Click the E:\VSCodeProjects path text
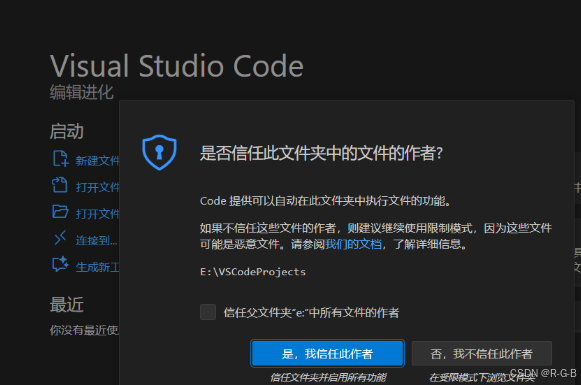This screenshot has height=385, width=581. (253, 272)
